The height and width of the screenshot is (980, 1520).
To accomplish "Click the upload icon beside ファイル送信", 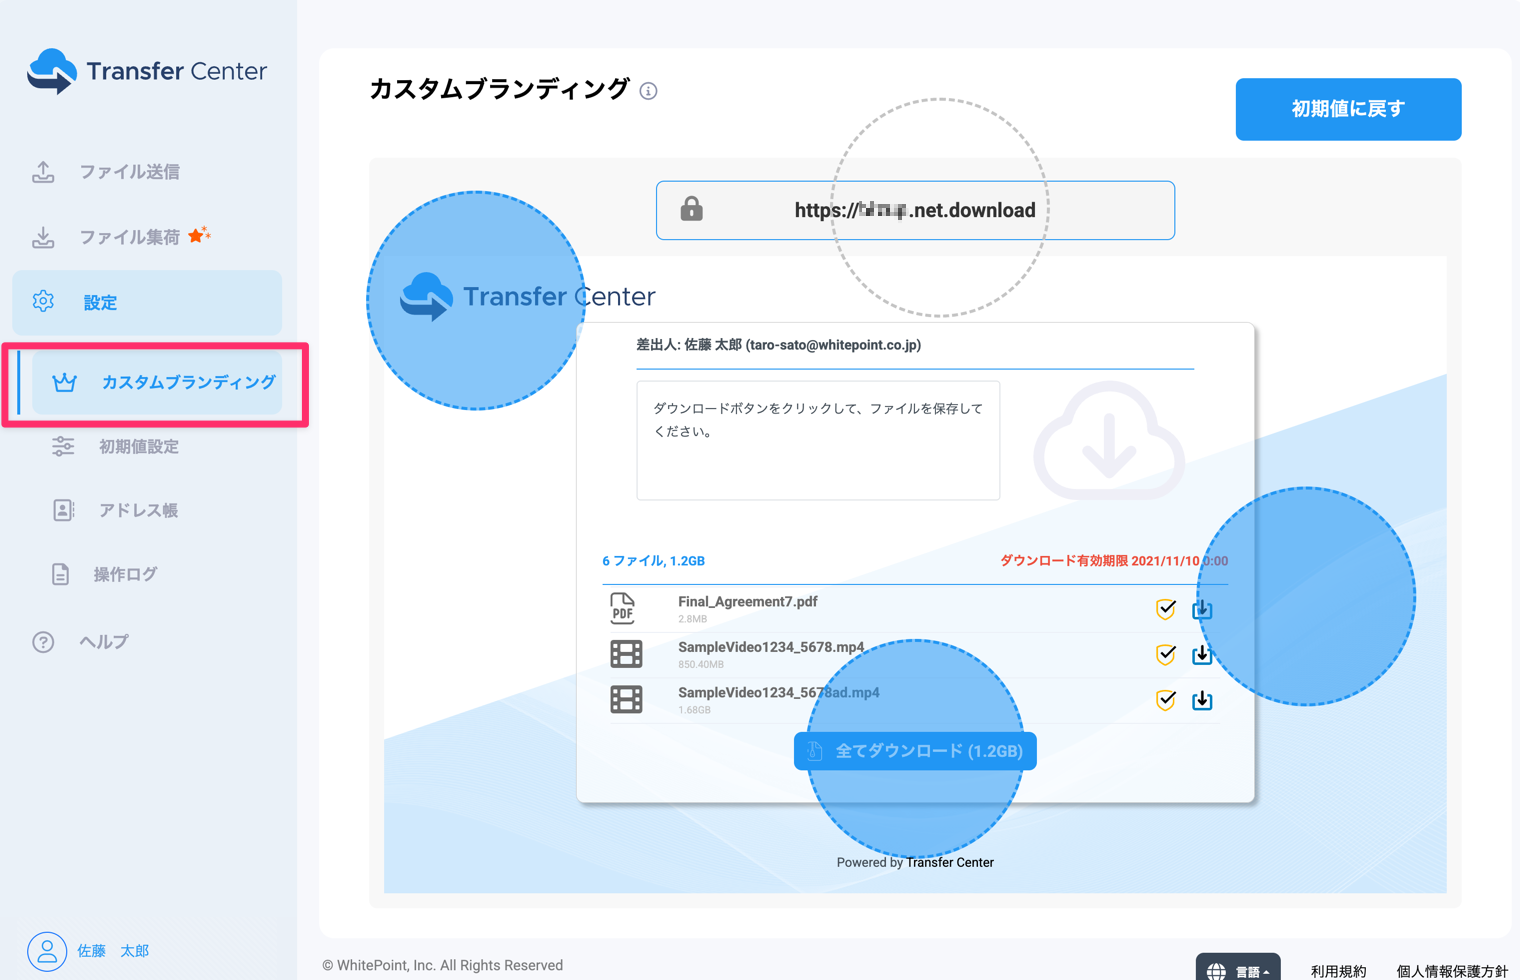I will click(x=43, y=172).
